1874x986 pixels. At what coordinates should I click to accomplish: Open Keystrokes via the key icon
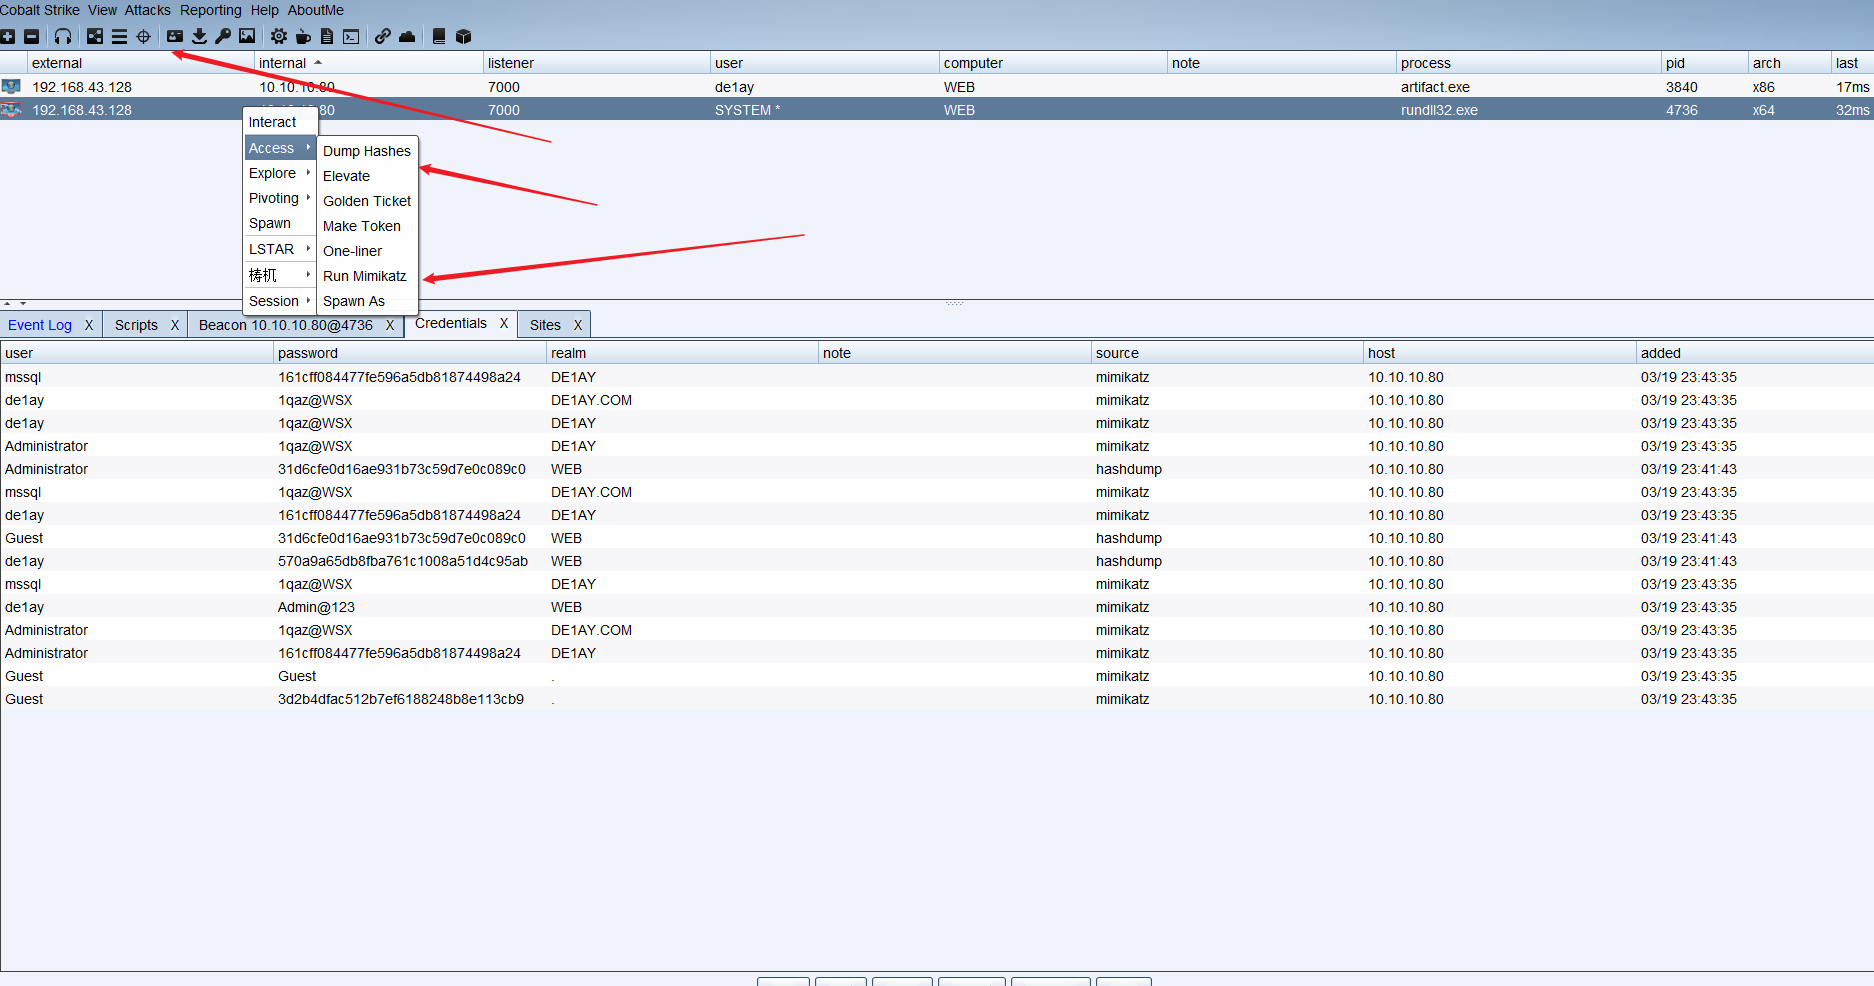pyautogui.click(x=223, y=37)
